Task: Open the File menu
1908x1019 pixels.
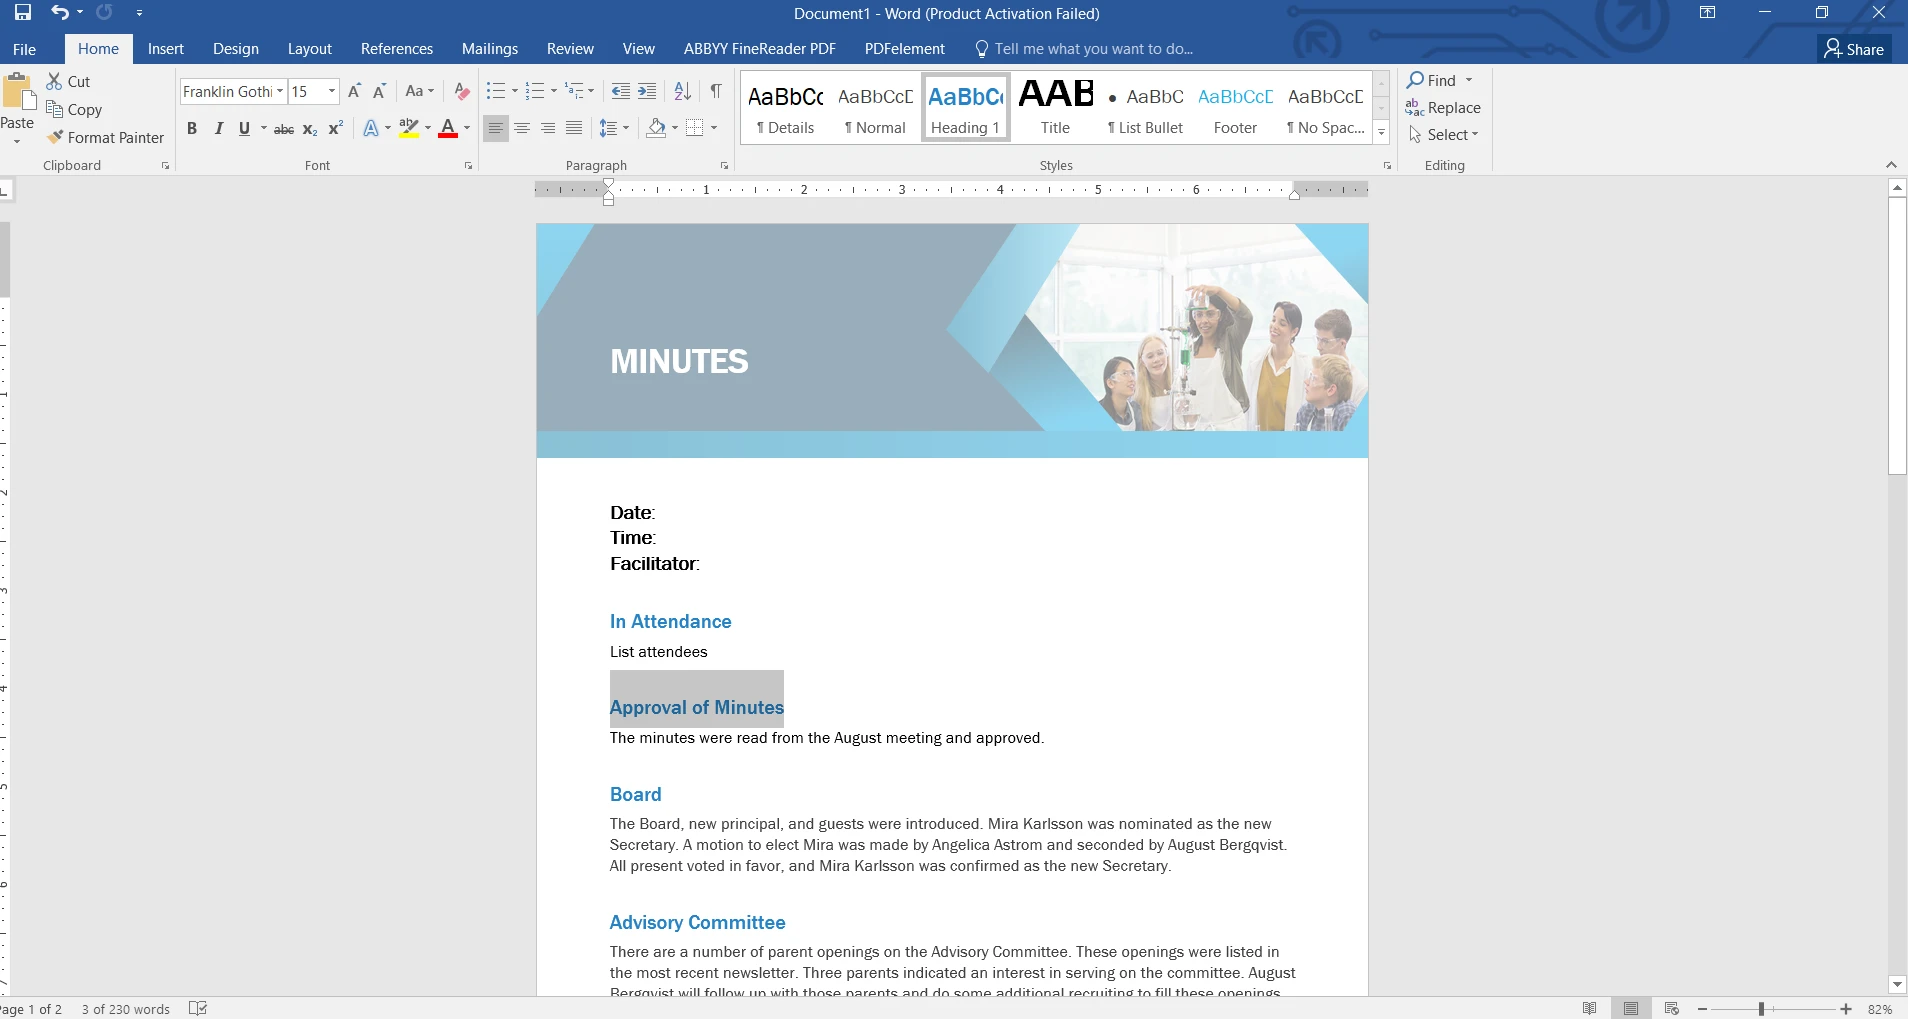Action: coord(24,49)
